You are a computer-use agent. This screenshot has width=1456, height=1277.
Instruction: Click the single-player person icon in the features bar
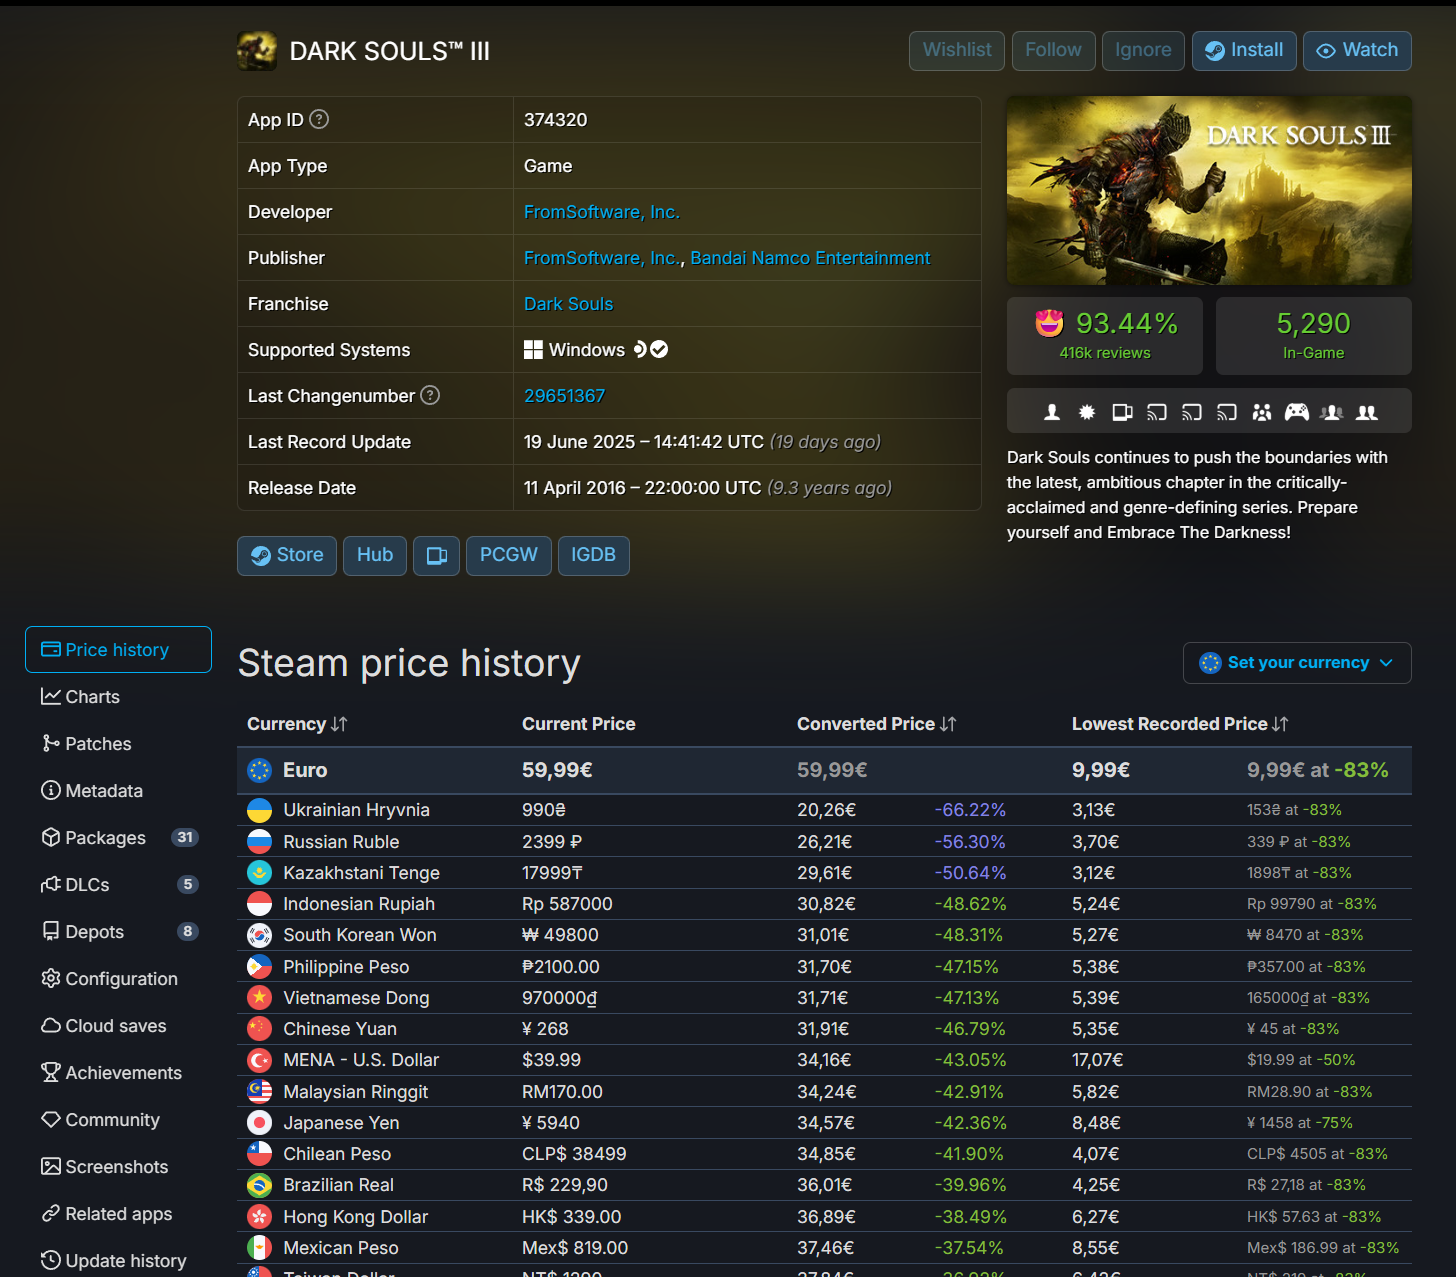pyautogui.click(x=1052, y=412)
